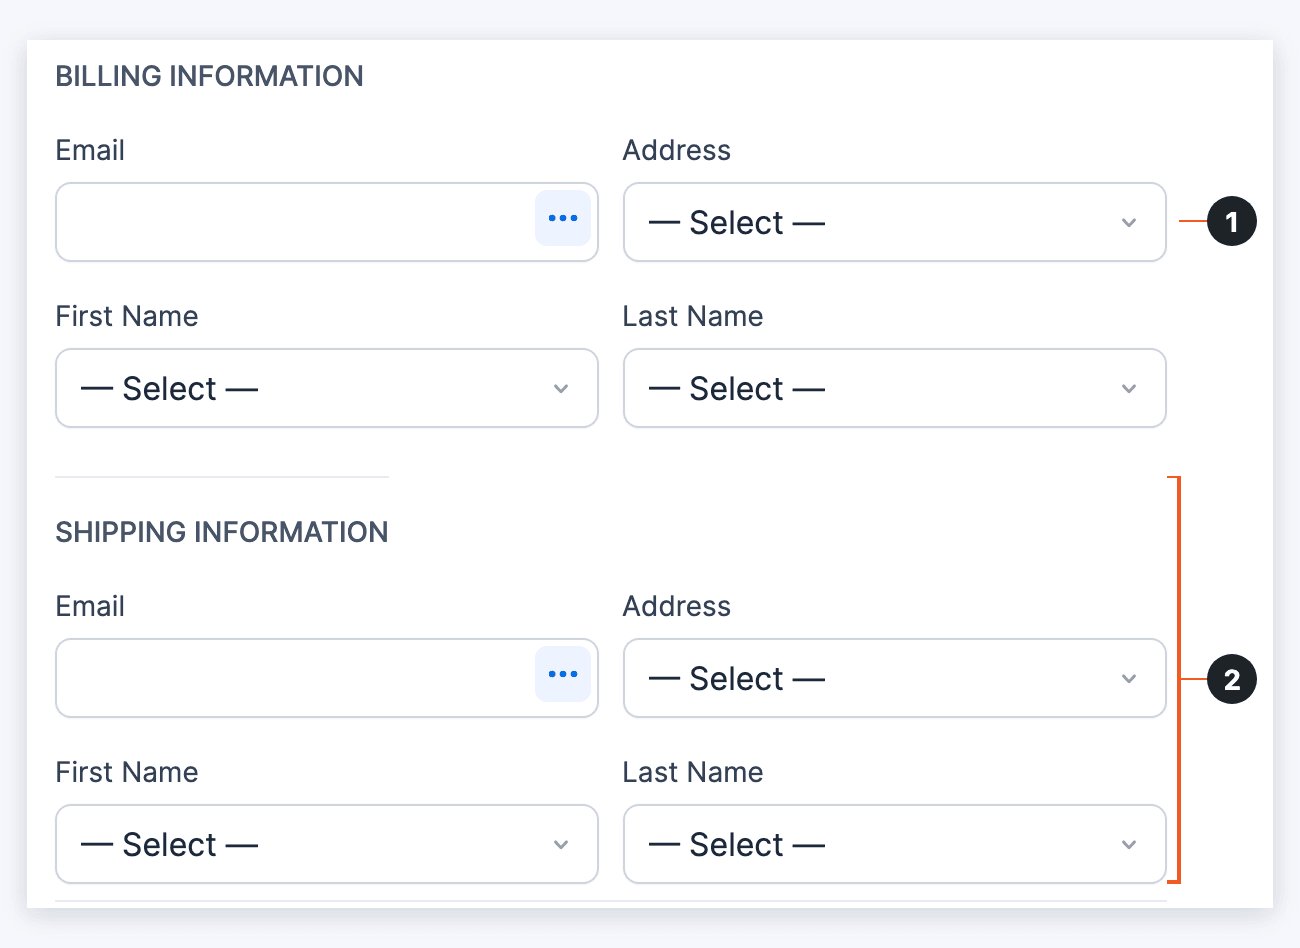
Task: Open the Shipping Address Select dropdown
Action: coord(894,678)
